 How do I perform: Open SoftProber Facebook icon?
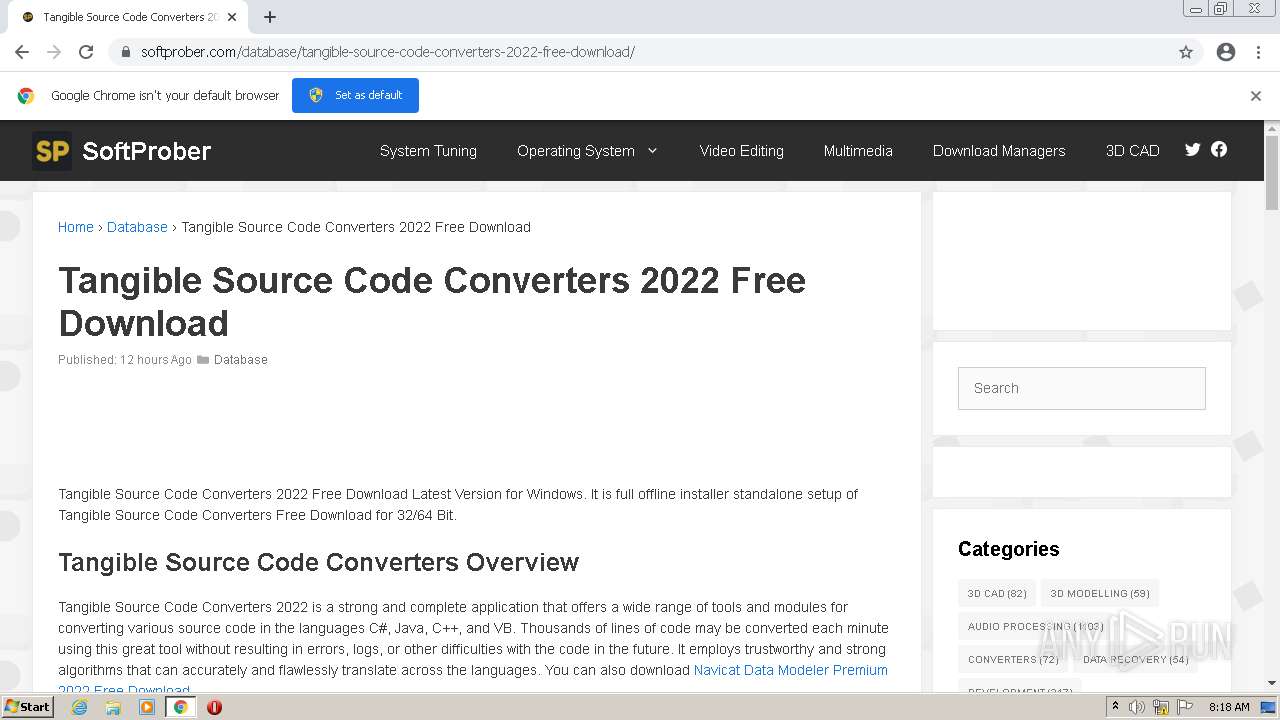tap(1219, 149)
